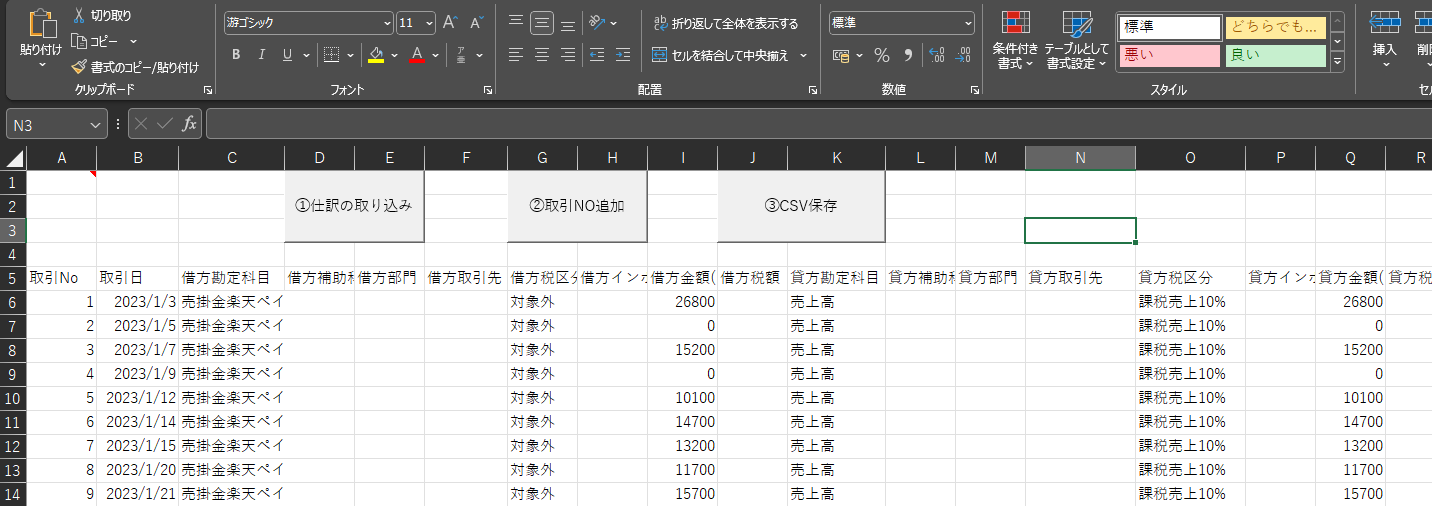Viewport: 1432px width, 506px height.
Task: Apply the yellow fill color bucket
Action: pos(376,55)
